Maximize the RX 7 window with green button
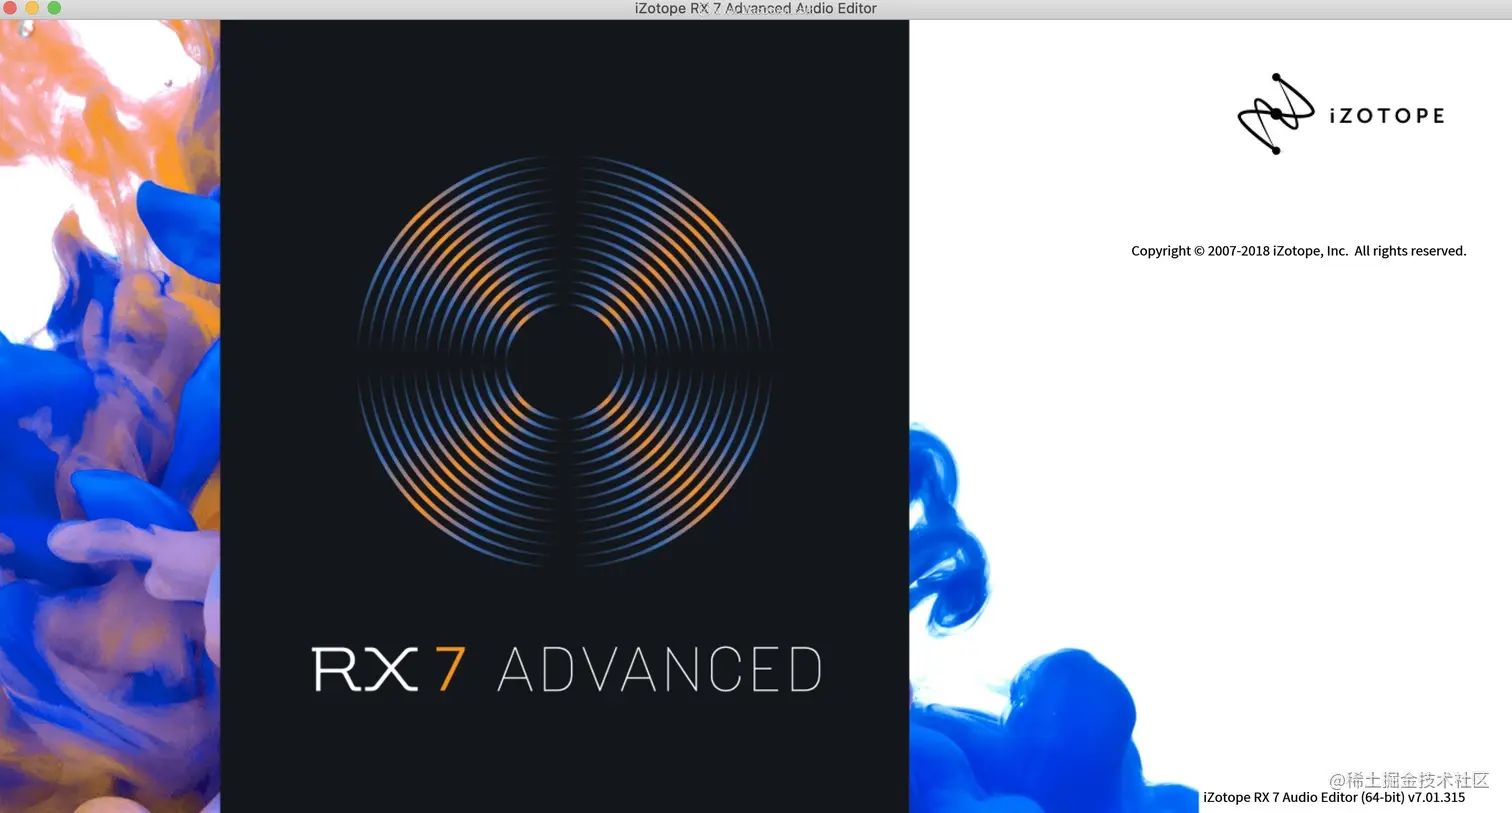The image size is (1512, 813). click(54, 8)
